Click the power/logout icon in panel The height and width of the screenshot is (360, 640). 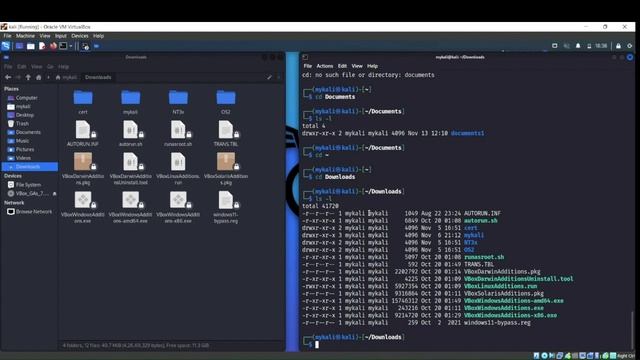630,46
